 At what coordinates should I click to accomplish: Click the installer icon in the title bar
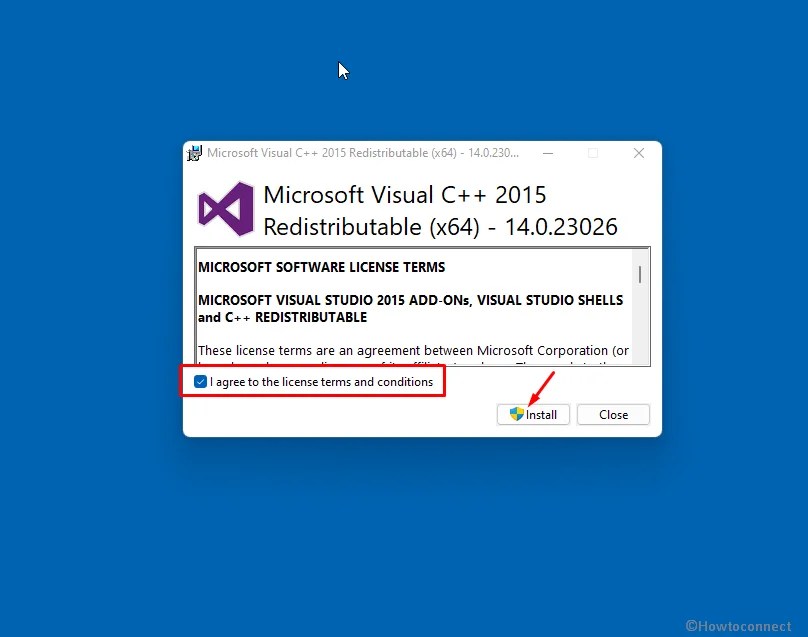click(x=194, y=153)
